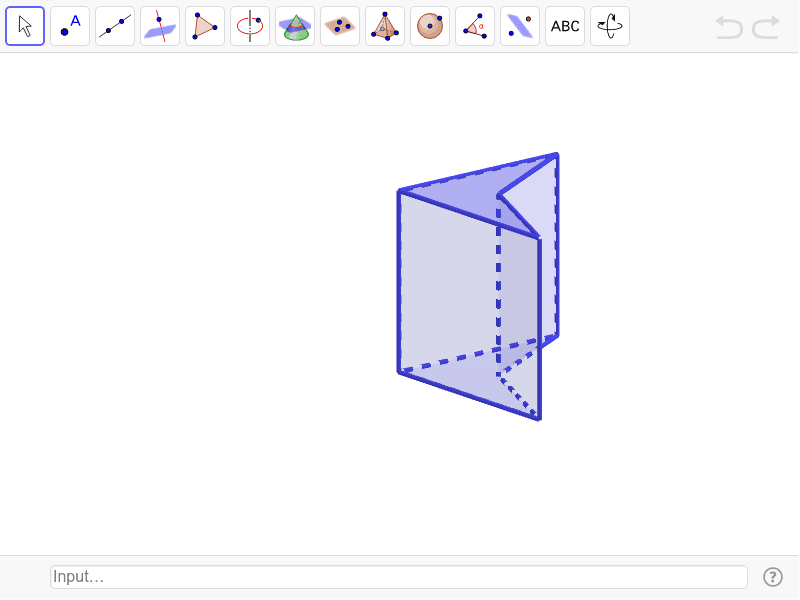
Task: Activate the Rotate 3D Graphics View tool
Action: (x=610, y=25)
